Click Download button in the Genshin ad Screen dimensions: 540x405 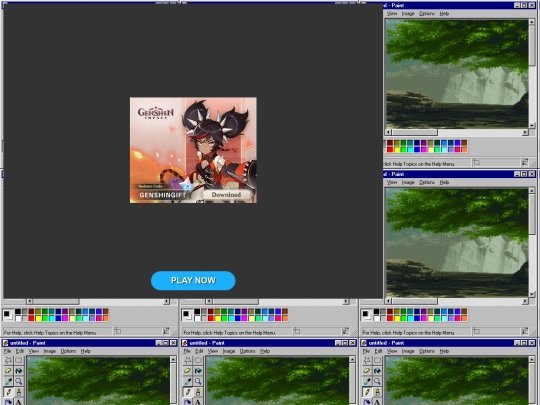tap(226, 195)
